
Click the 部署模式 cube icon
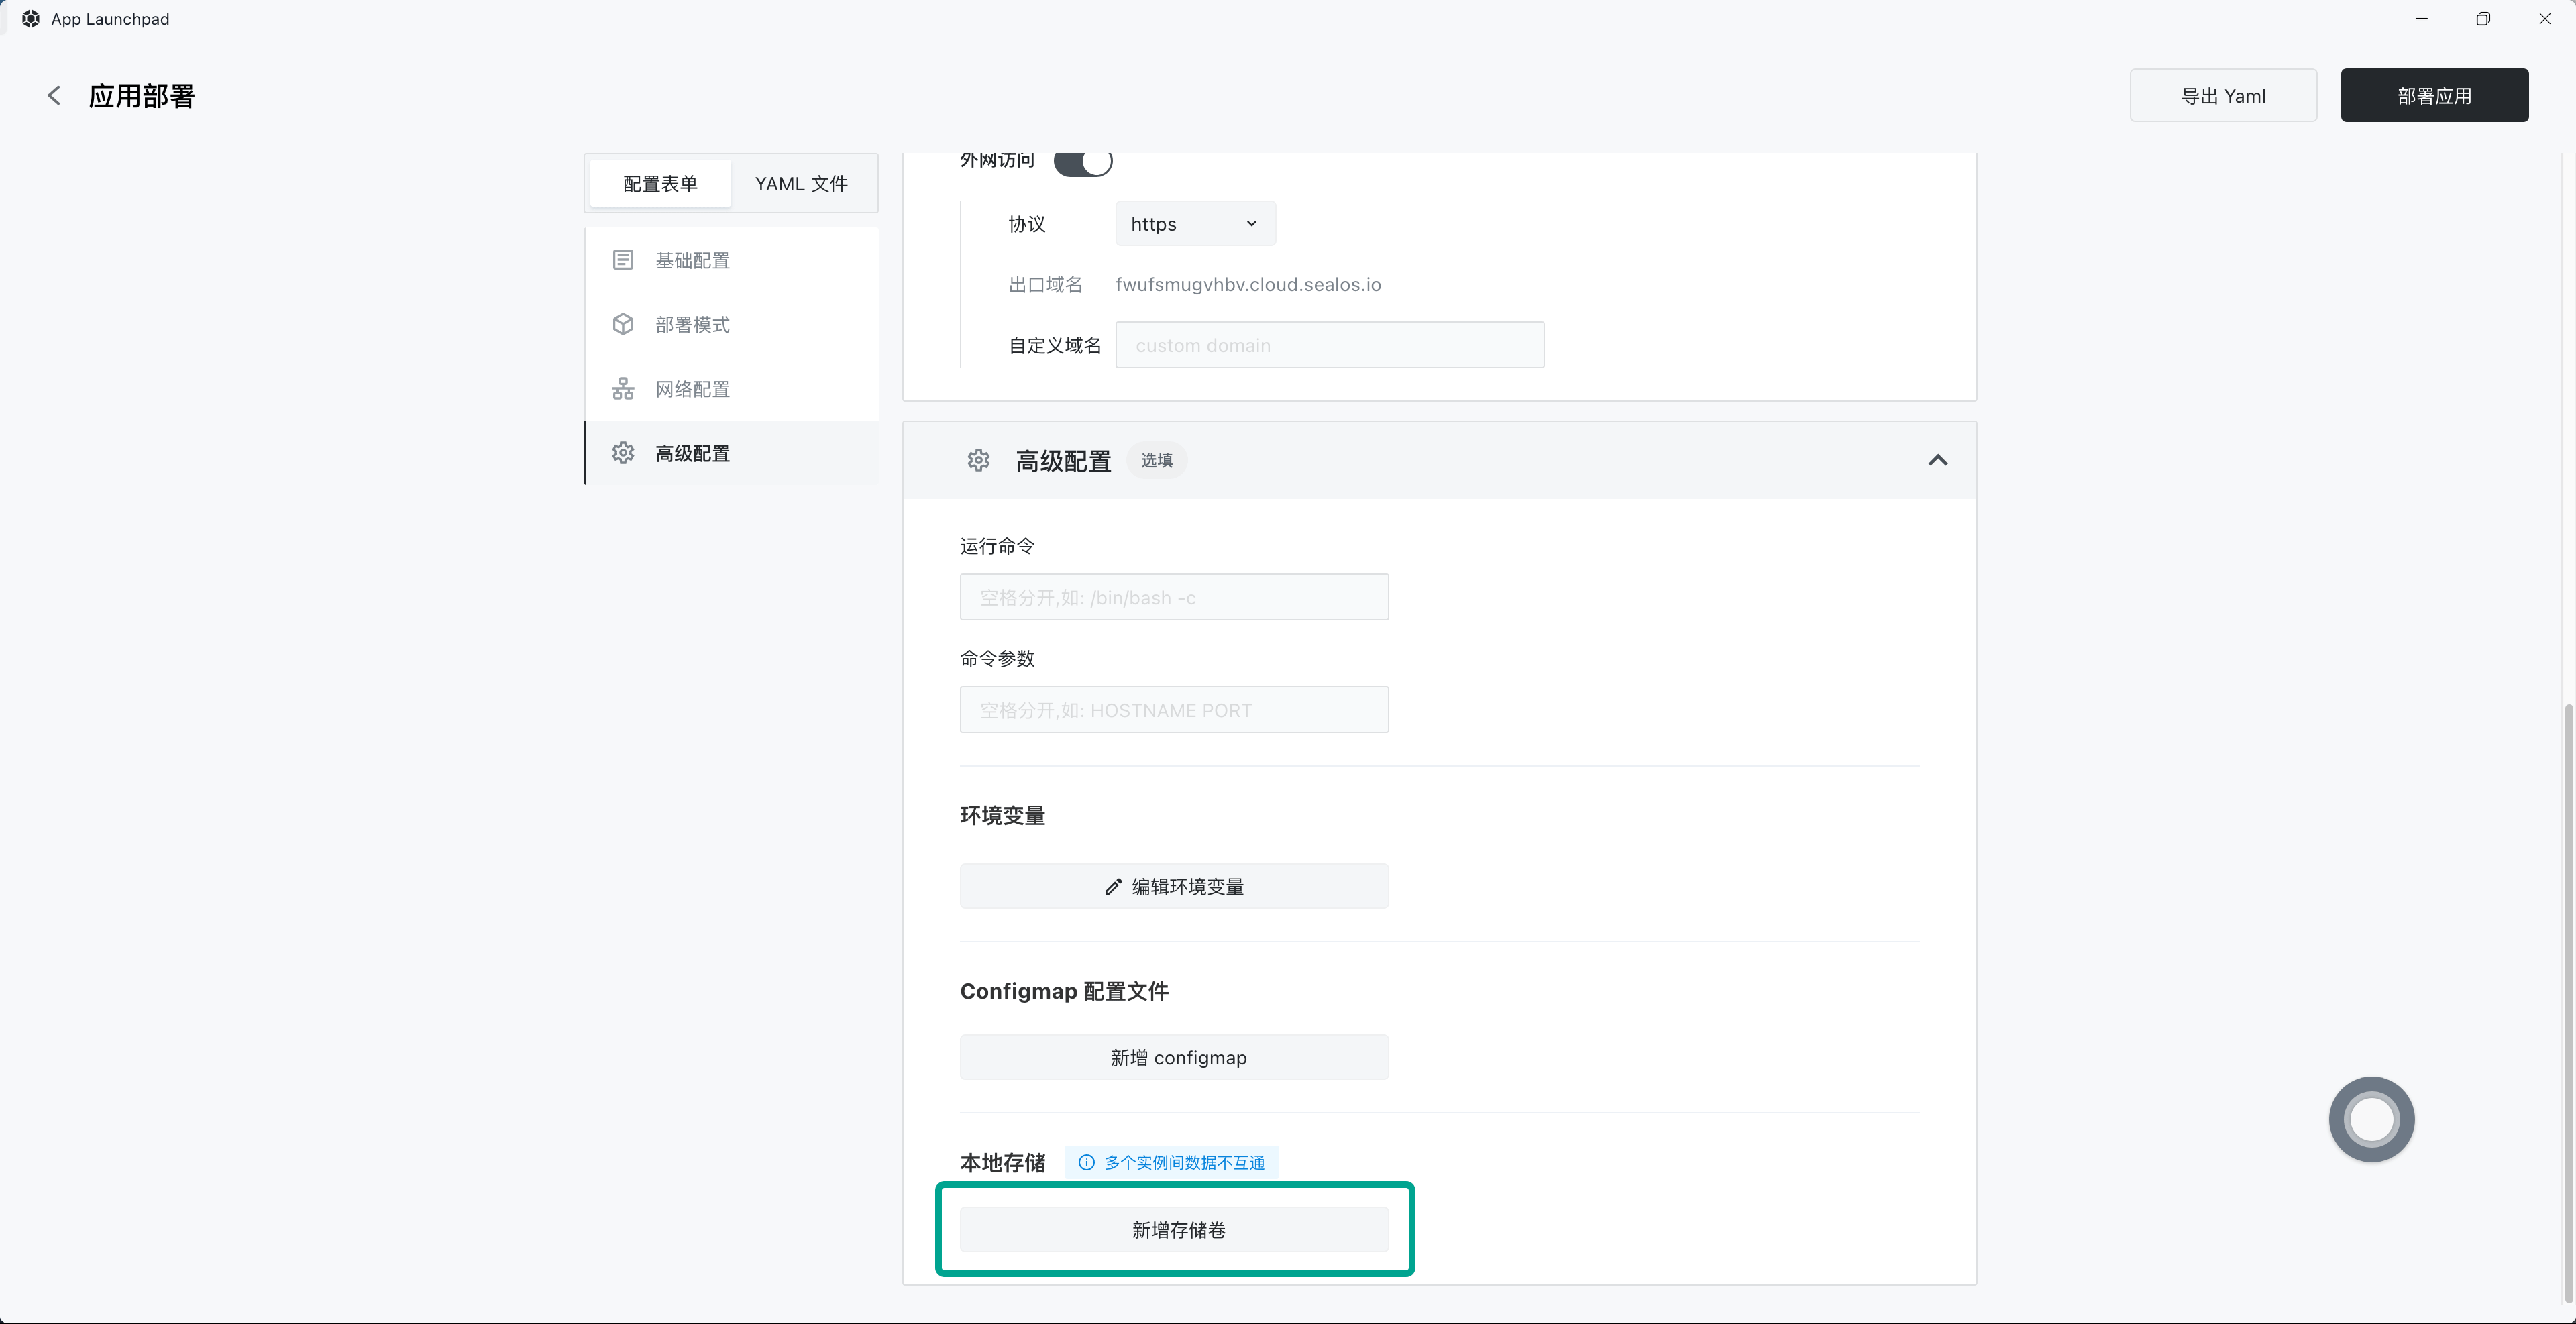point(623,324)
